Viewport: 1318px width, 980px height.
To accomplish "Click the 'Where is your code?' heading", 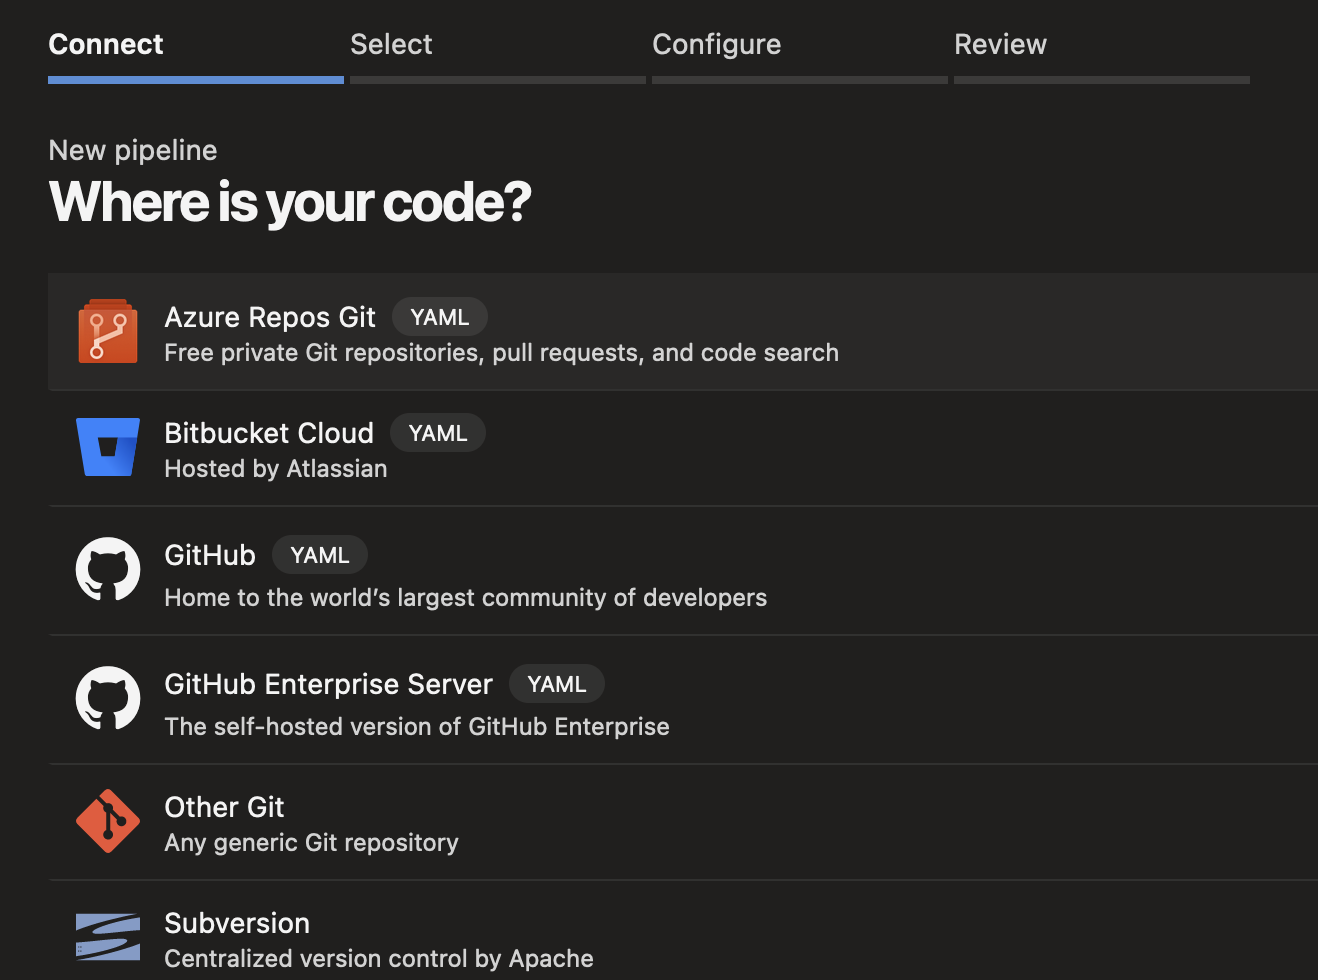I will point(290,202).
